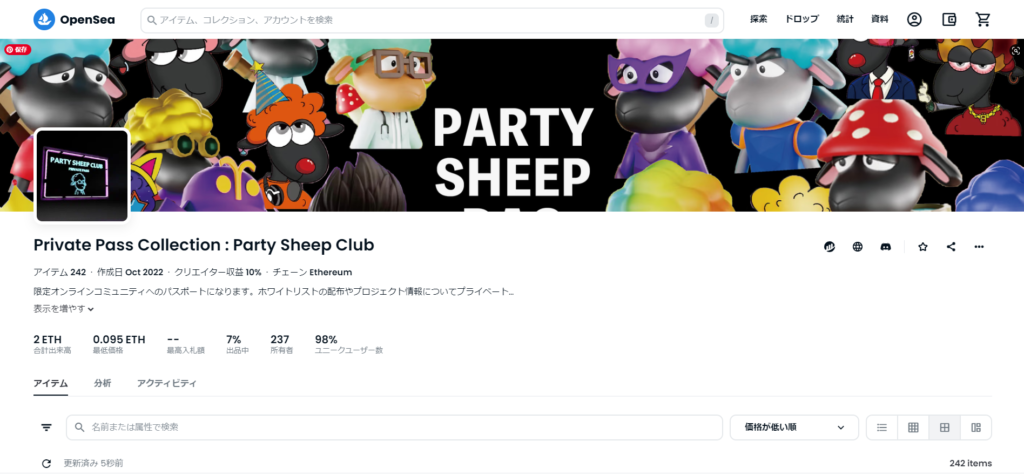The height and width of the screenshot is (475, 1024).
Task: Switch to small grid view layout
Action: 913,427
